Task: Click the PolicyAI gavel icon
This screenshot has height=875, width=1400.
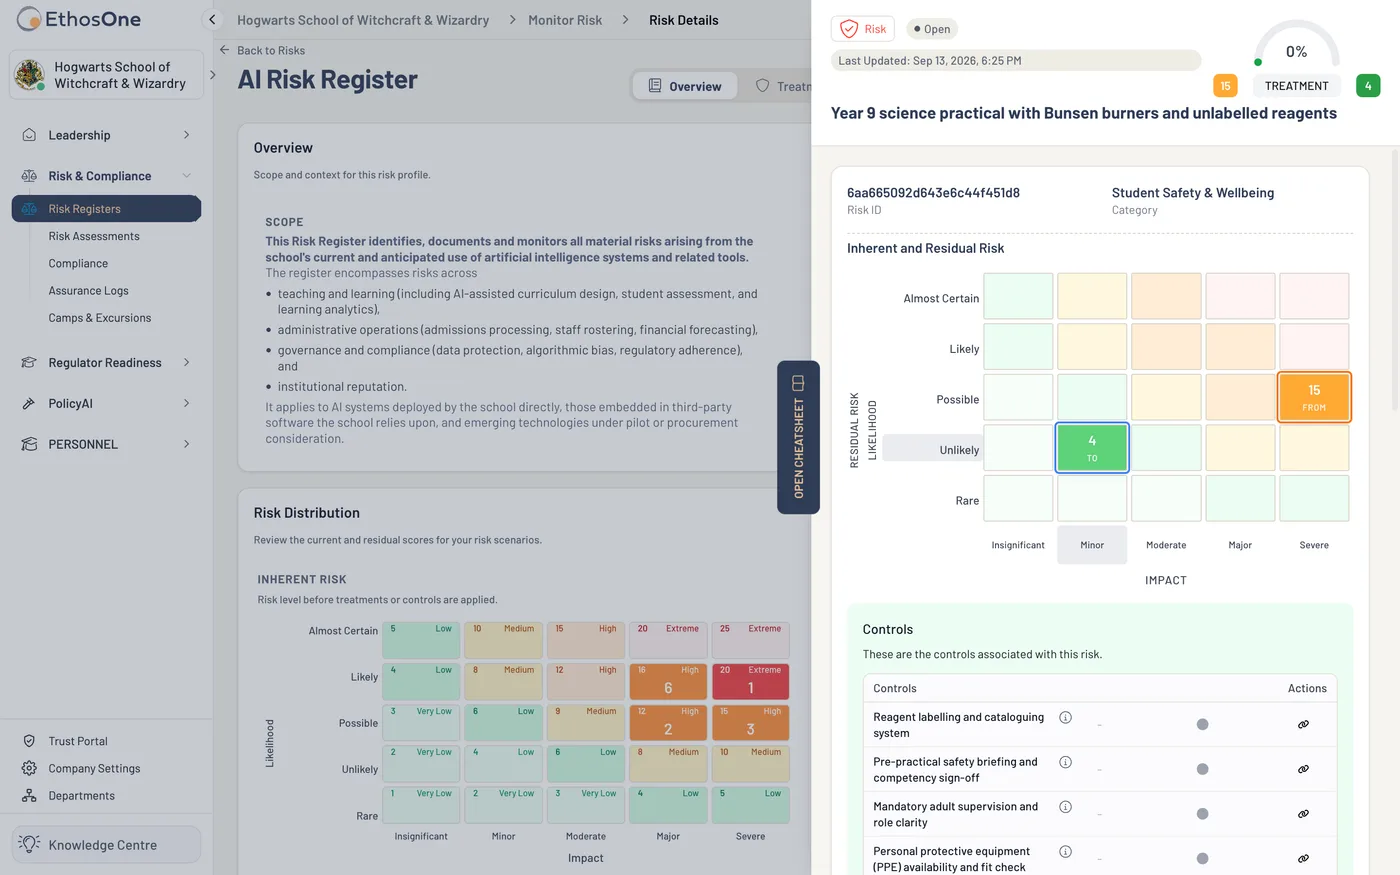Action: pyautogui.click(x=29, y=403)
